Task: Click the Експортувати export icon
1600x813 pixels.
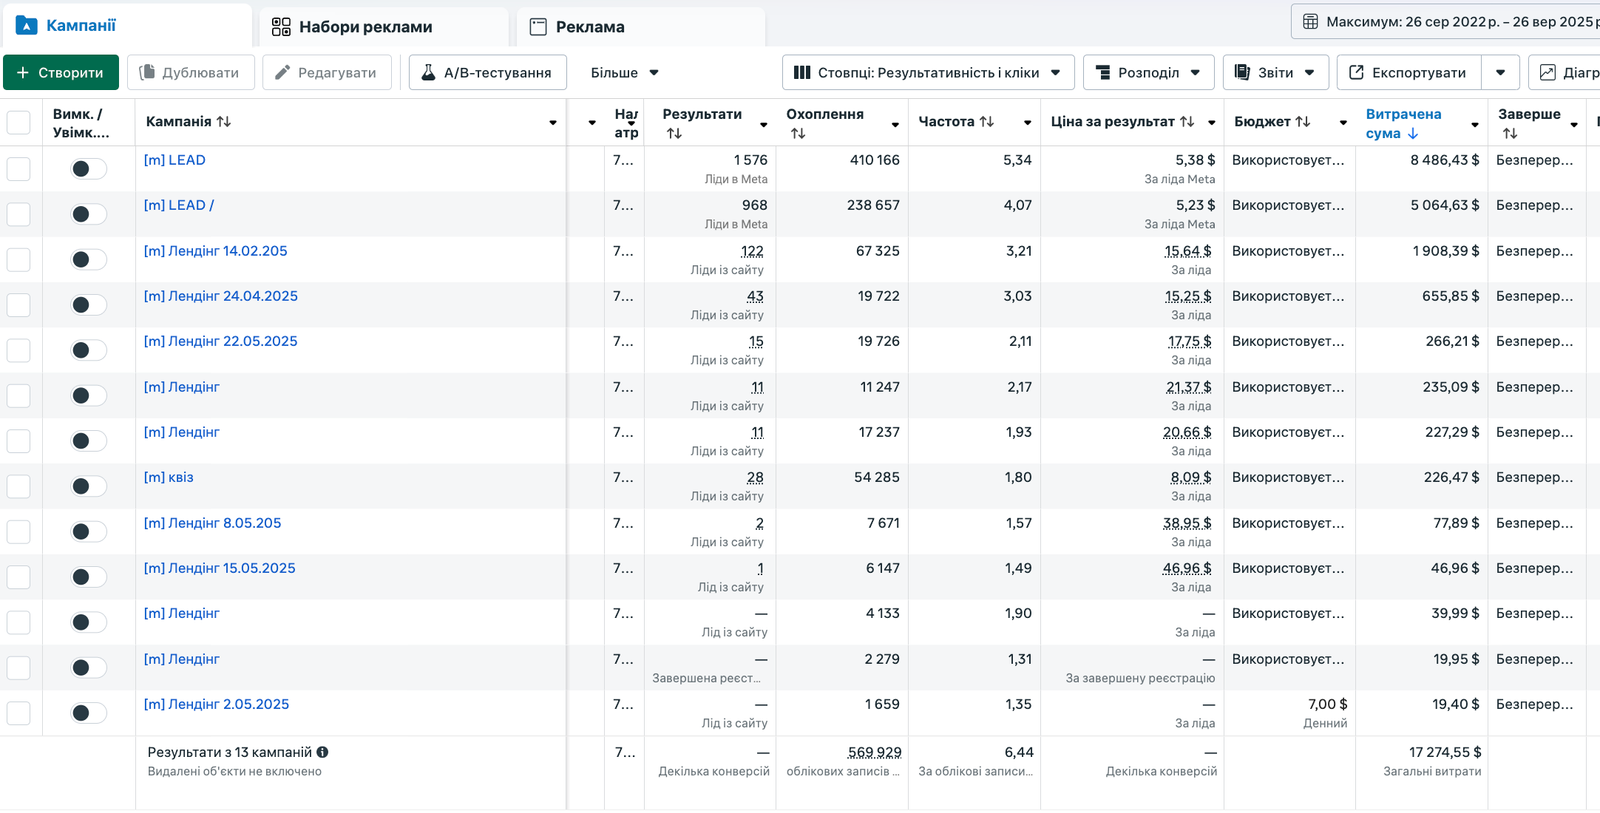Action: click(1357, 73)
